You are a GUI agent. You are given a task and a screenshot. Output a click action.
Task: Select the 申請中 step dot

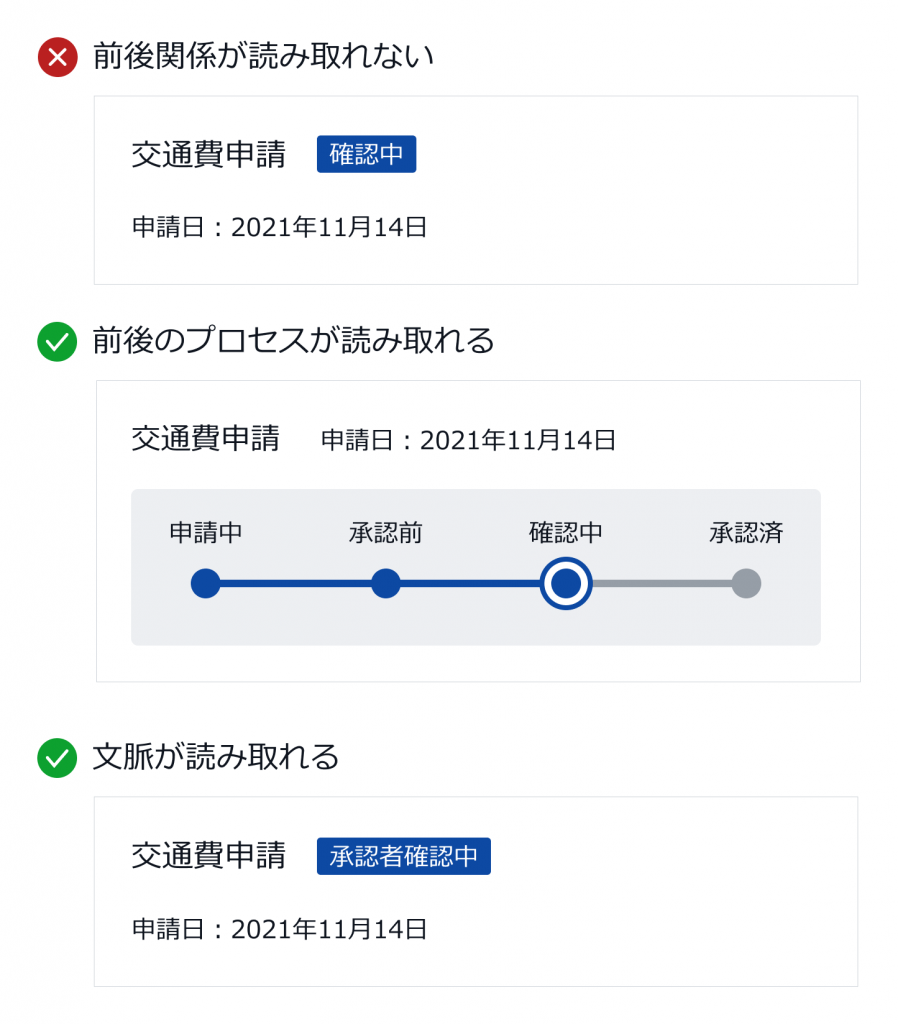point(206,583)
